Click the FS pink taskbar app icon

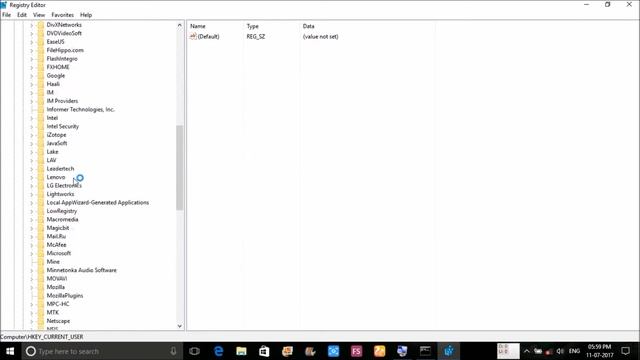[x=356, y=351]
